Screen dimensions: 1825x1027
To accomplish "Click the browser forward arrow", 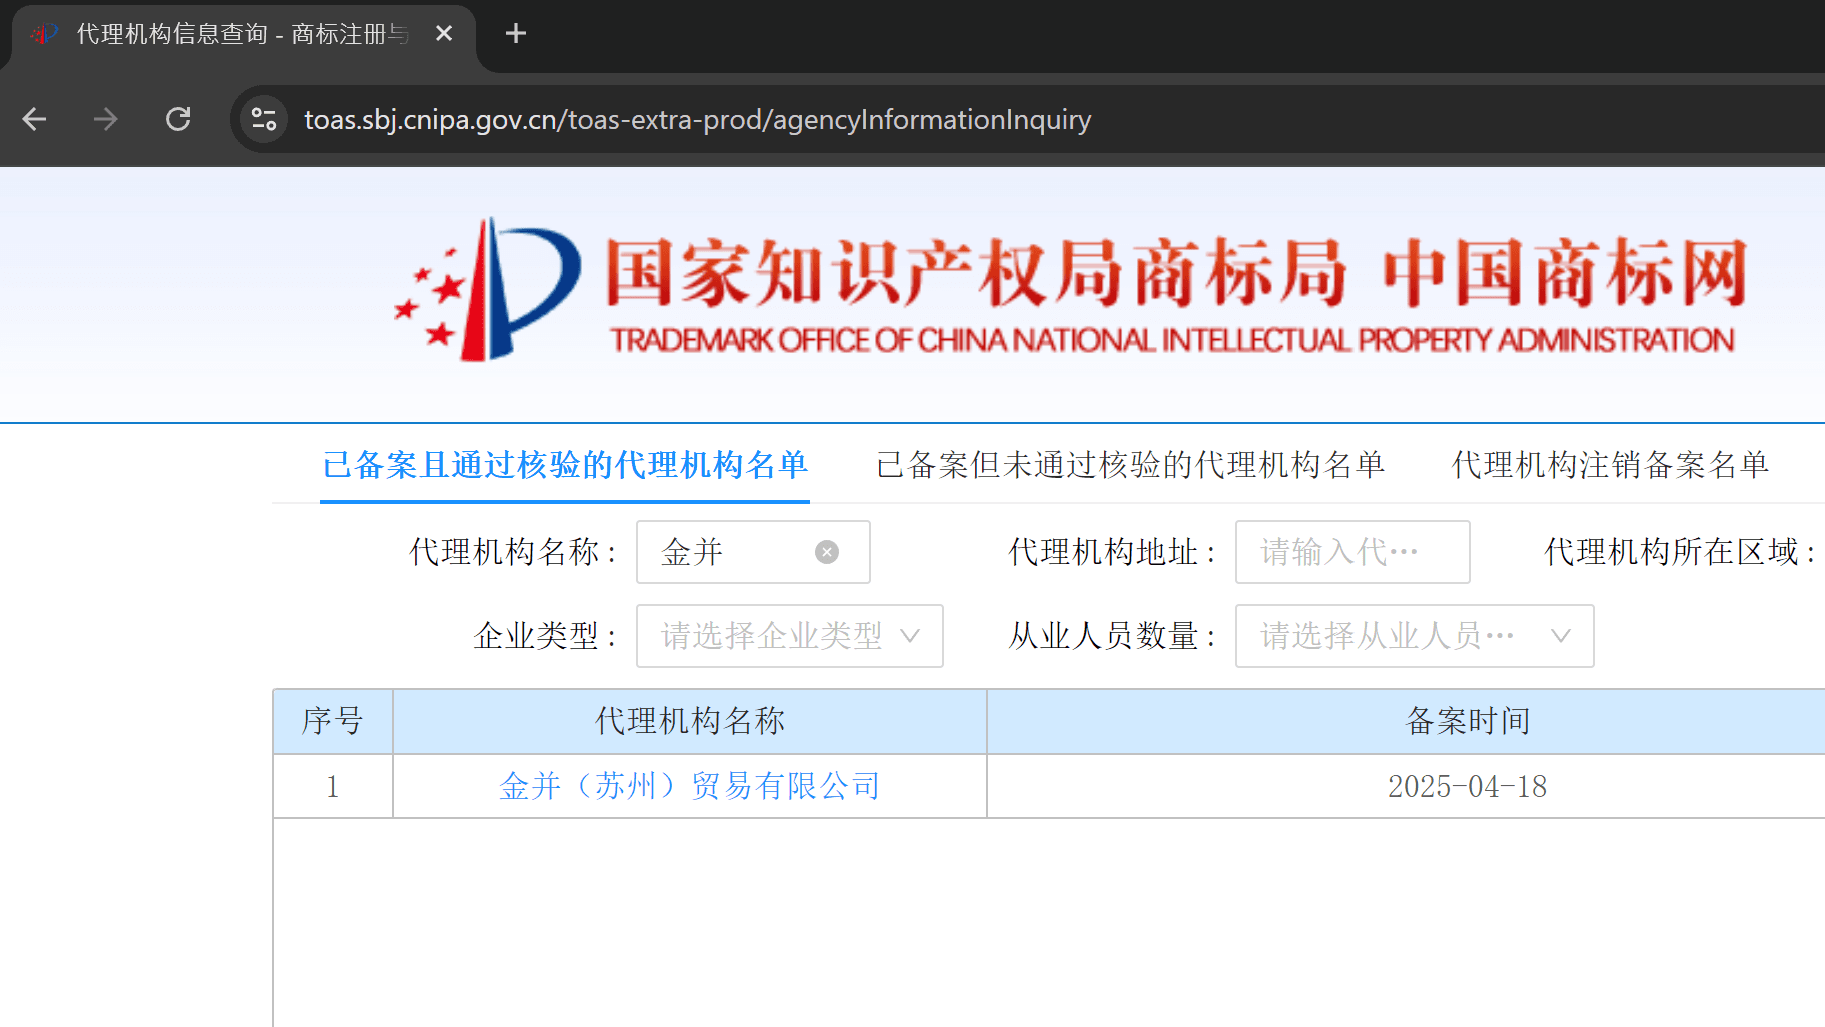I will (105, 119).
